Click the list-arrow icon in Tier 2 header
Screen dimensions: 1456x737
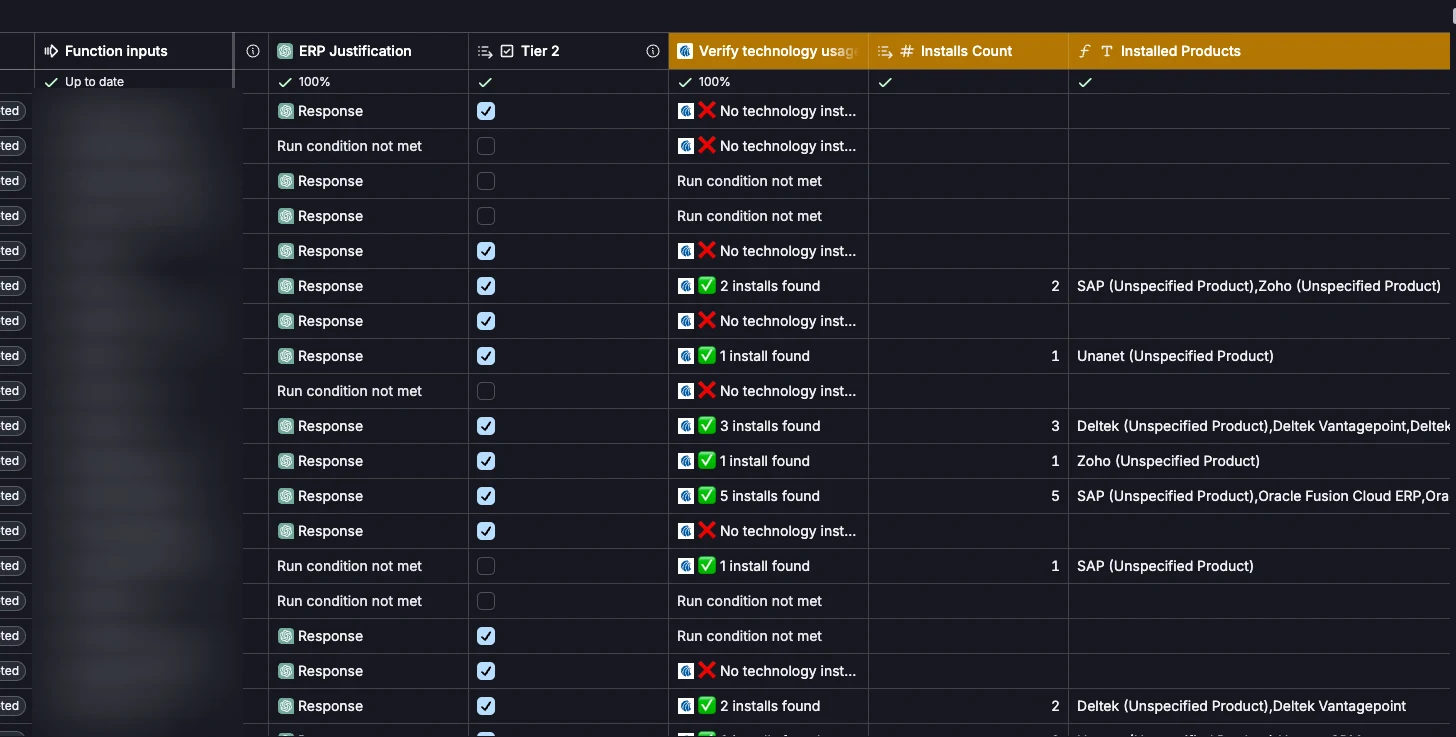point(485,51)
